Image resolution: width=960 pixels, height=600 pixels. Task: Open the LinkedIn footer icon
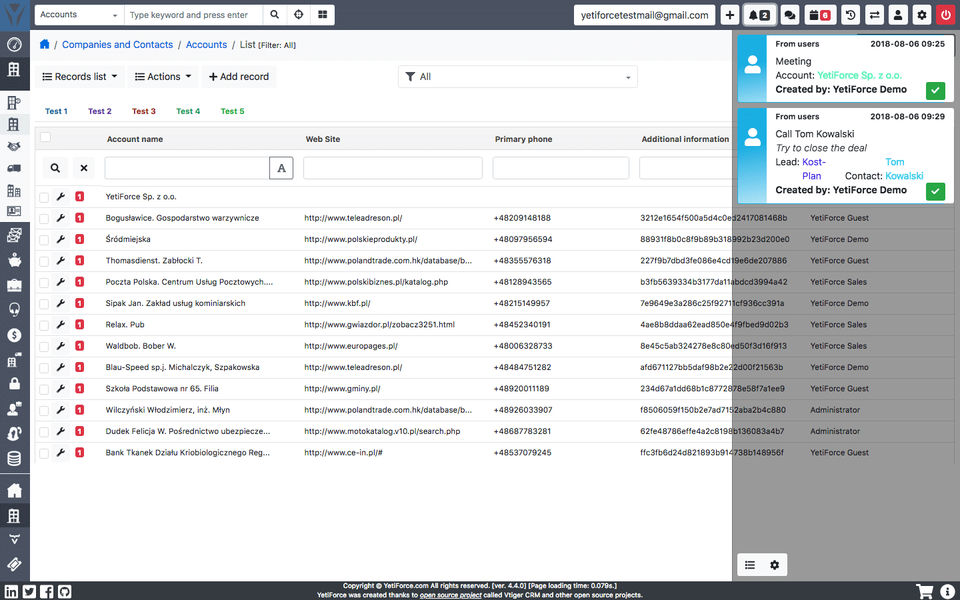pyautogui.click(x=11, y=591)
